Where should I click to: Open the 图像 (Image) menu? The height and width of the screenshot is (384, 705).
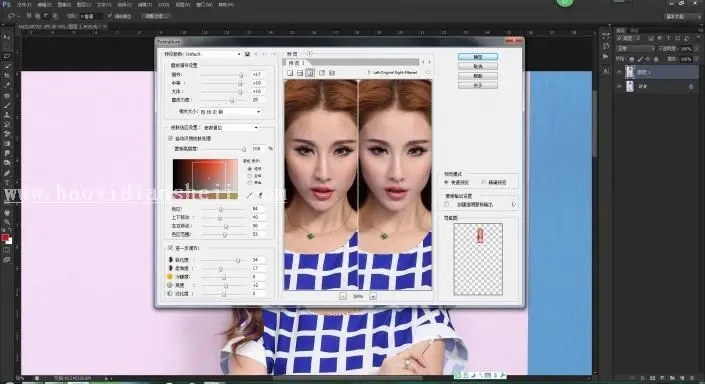64,4
